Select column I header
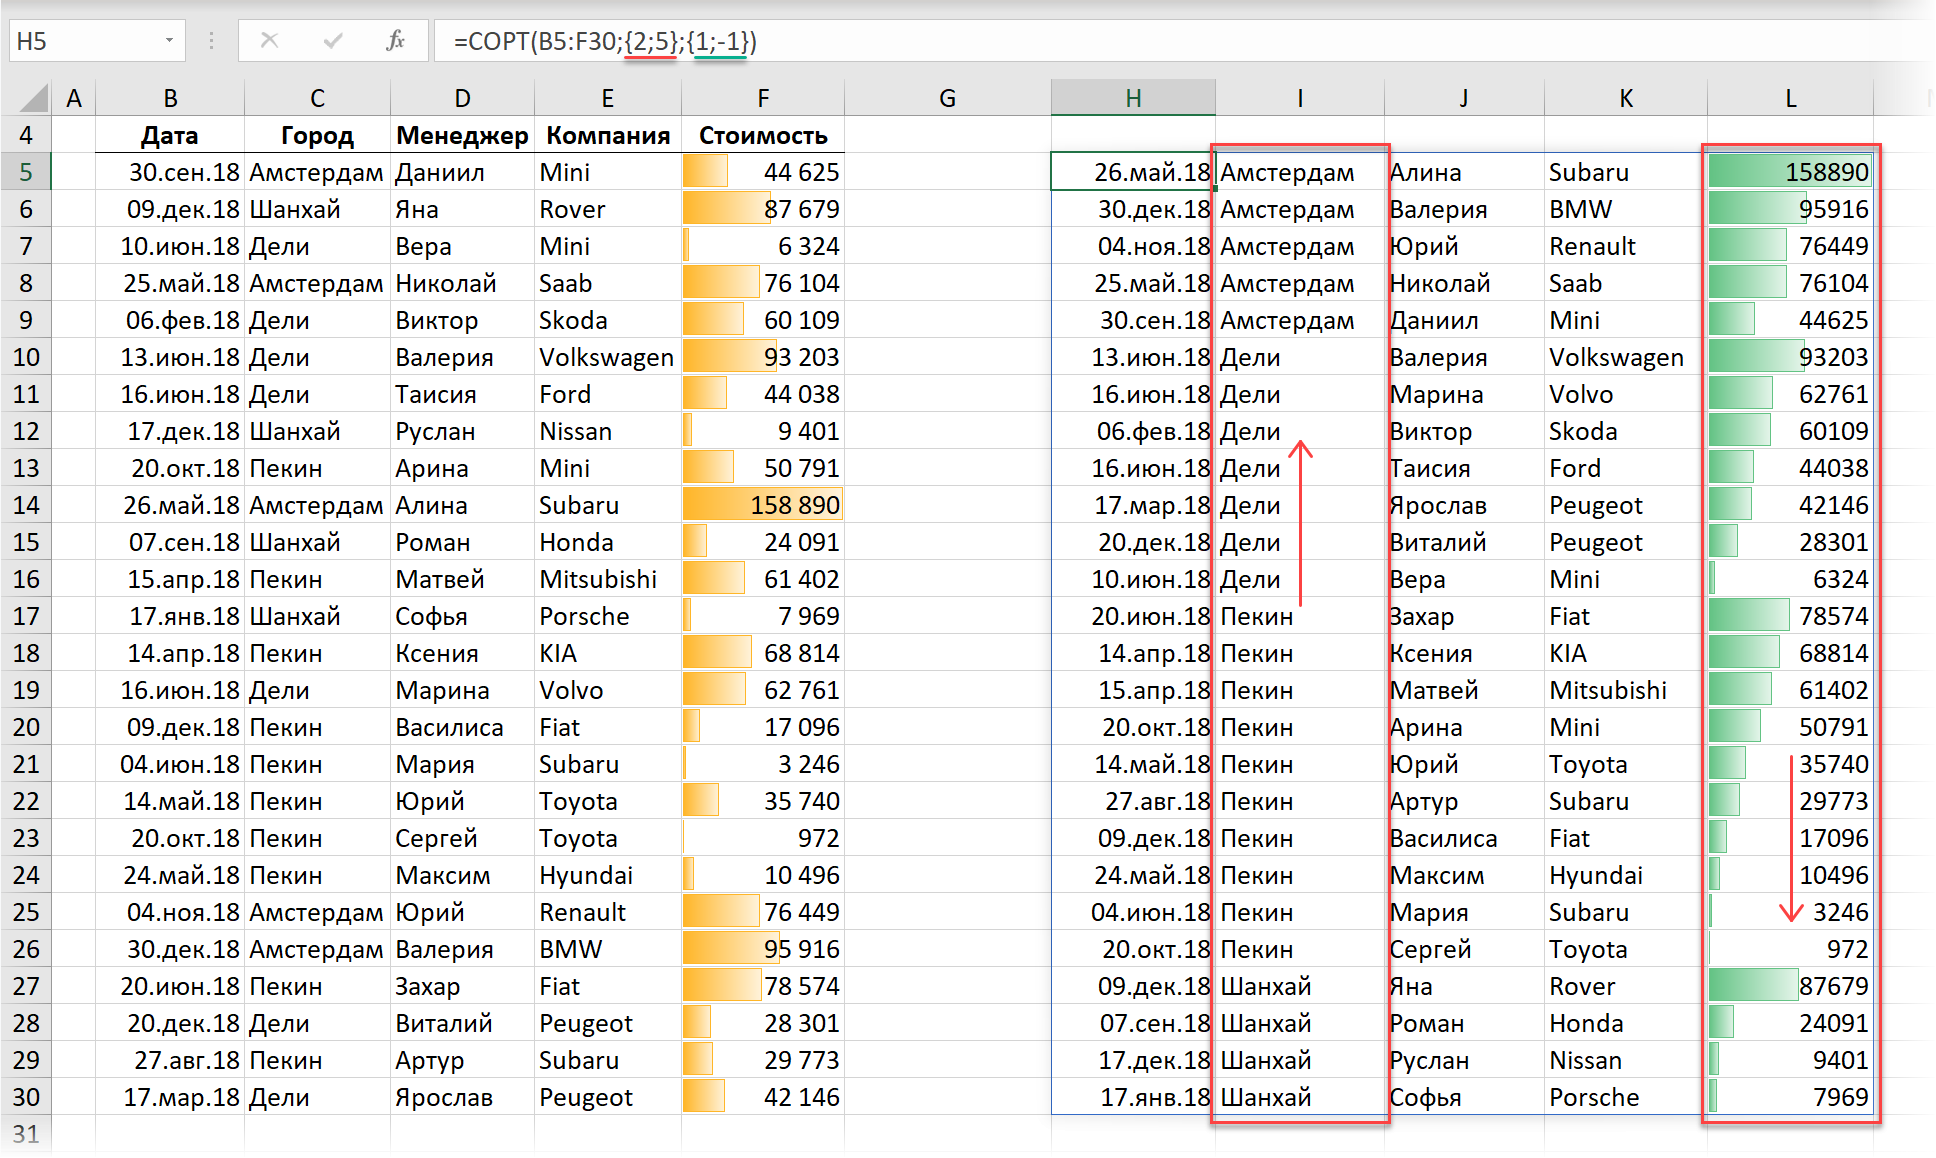The height and width of the screenshot is (1158, 1936). [1300, 98]
